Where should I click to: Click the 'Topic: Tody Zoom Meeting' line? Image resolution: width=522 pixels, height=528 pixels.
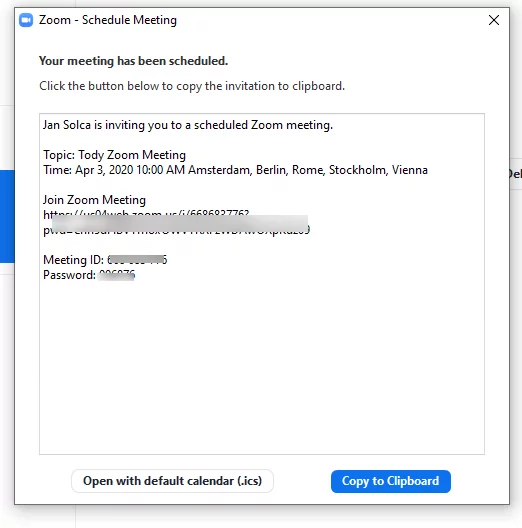(115, 155)
